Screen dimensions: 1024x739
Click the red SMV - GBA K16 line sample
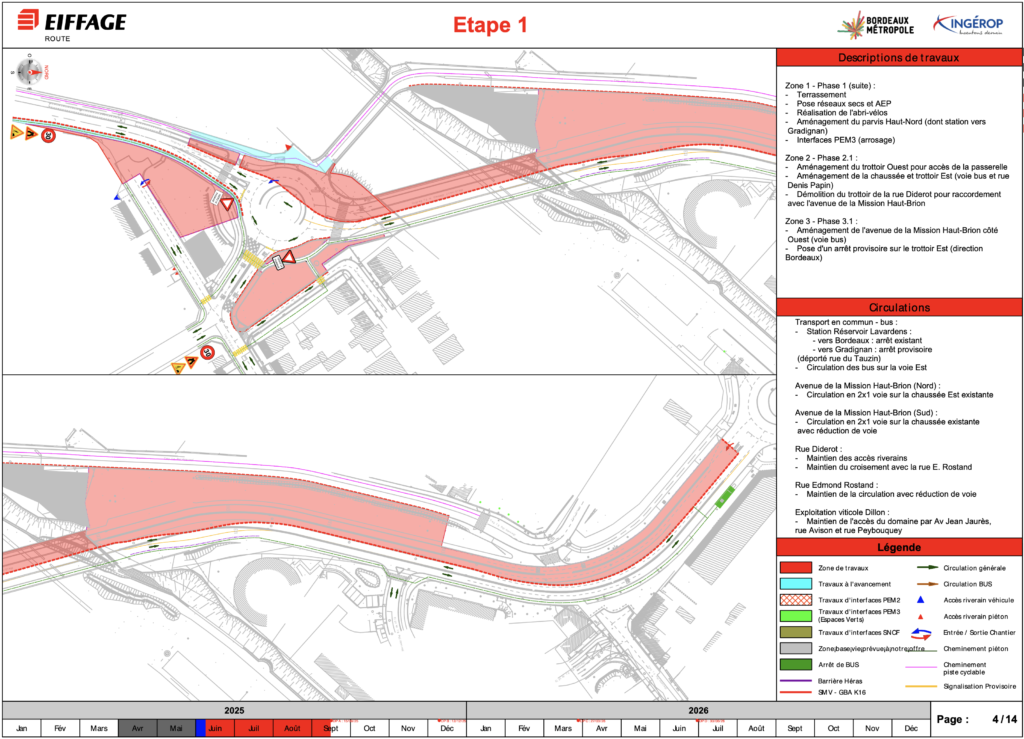coord(795,692)
